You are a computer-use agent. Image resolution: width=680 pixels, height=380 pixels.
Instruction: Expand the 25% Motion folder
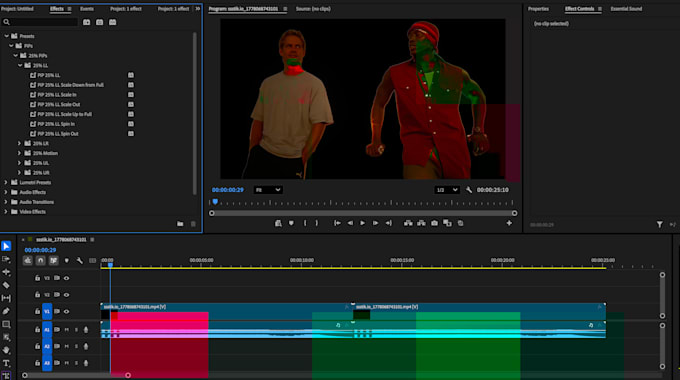point(19,153)
